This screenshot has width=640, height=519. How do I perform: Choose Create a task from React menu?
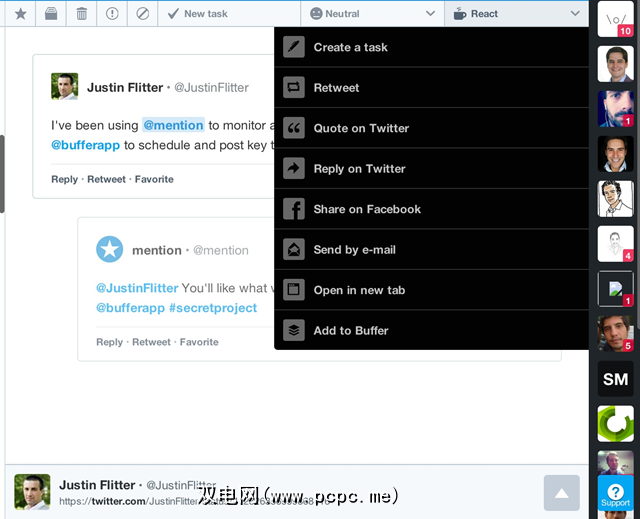(x=431, y=47)
